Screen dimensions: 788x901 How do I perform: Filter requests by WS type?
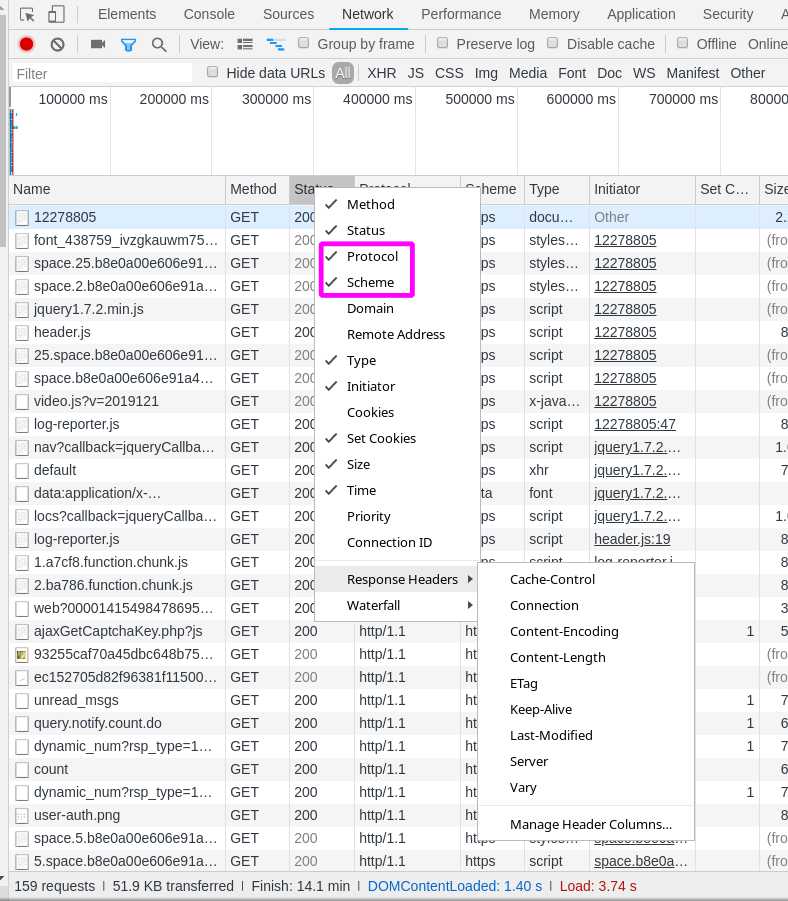(x=644, y=73)
